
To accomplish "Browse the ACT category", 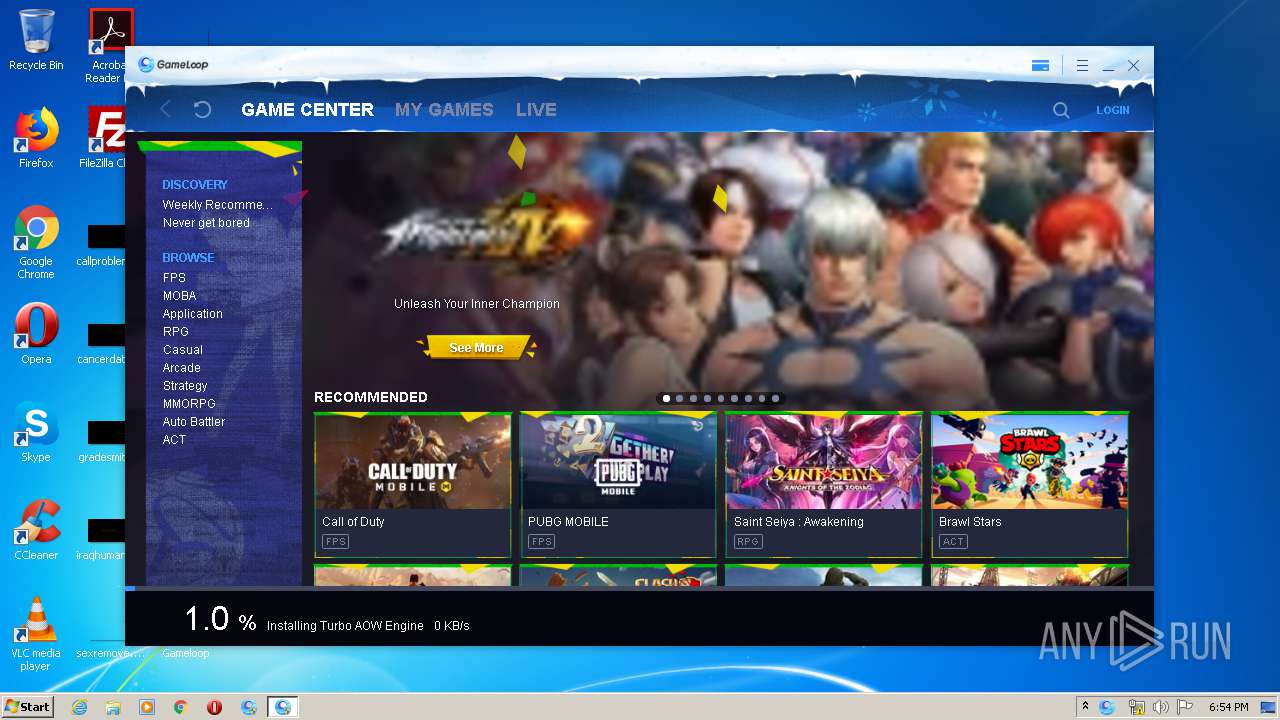I will click(174, 440).
